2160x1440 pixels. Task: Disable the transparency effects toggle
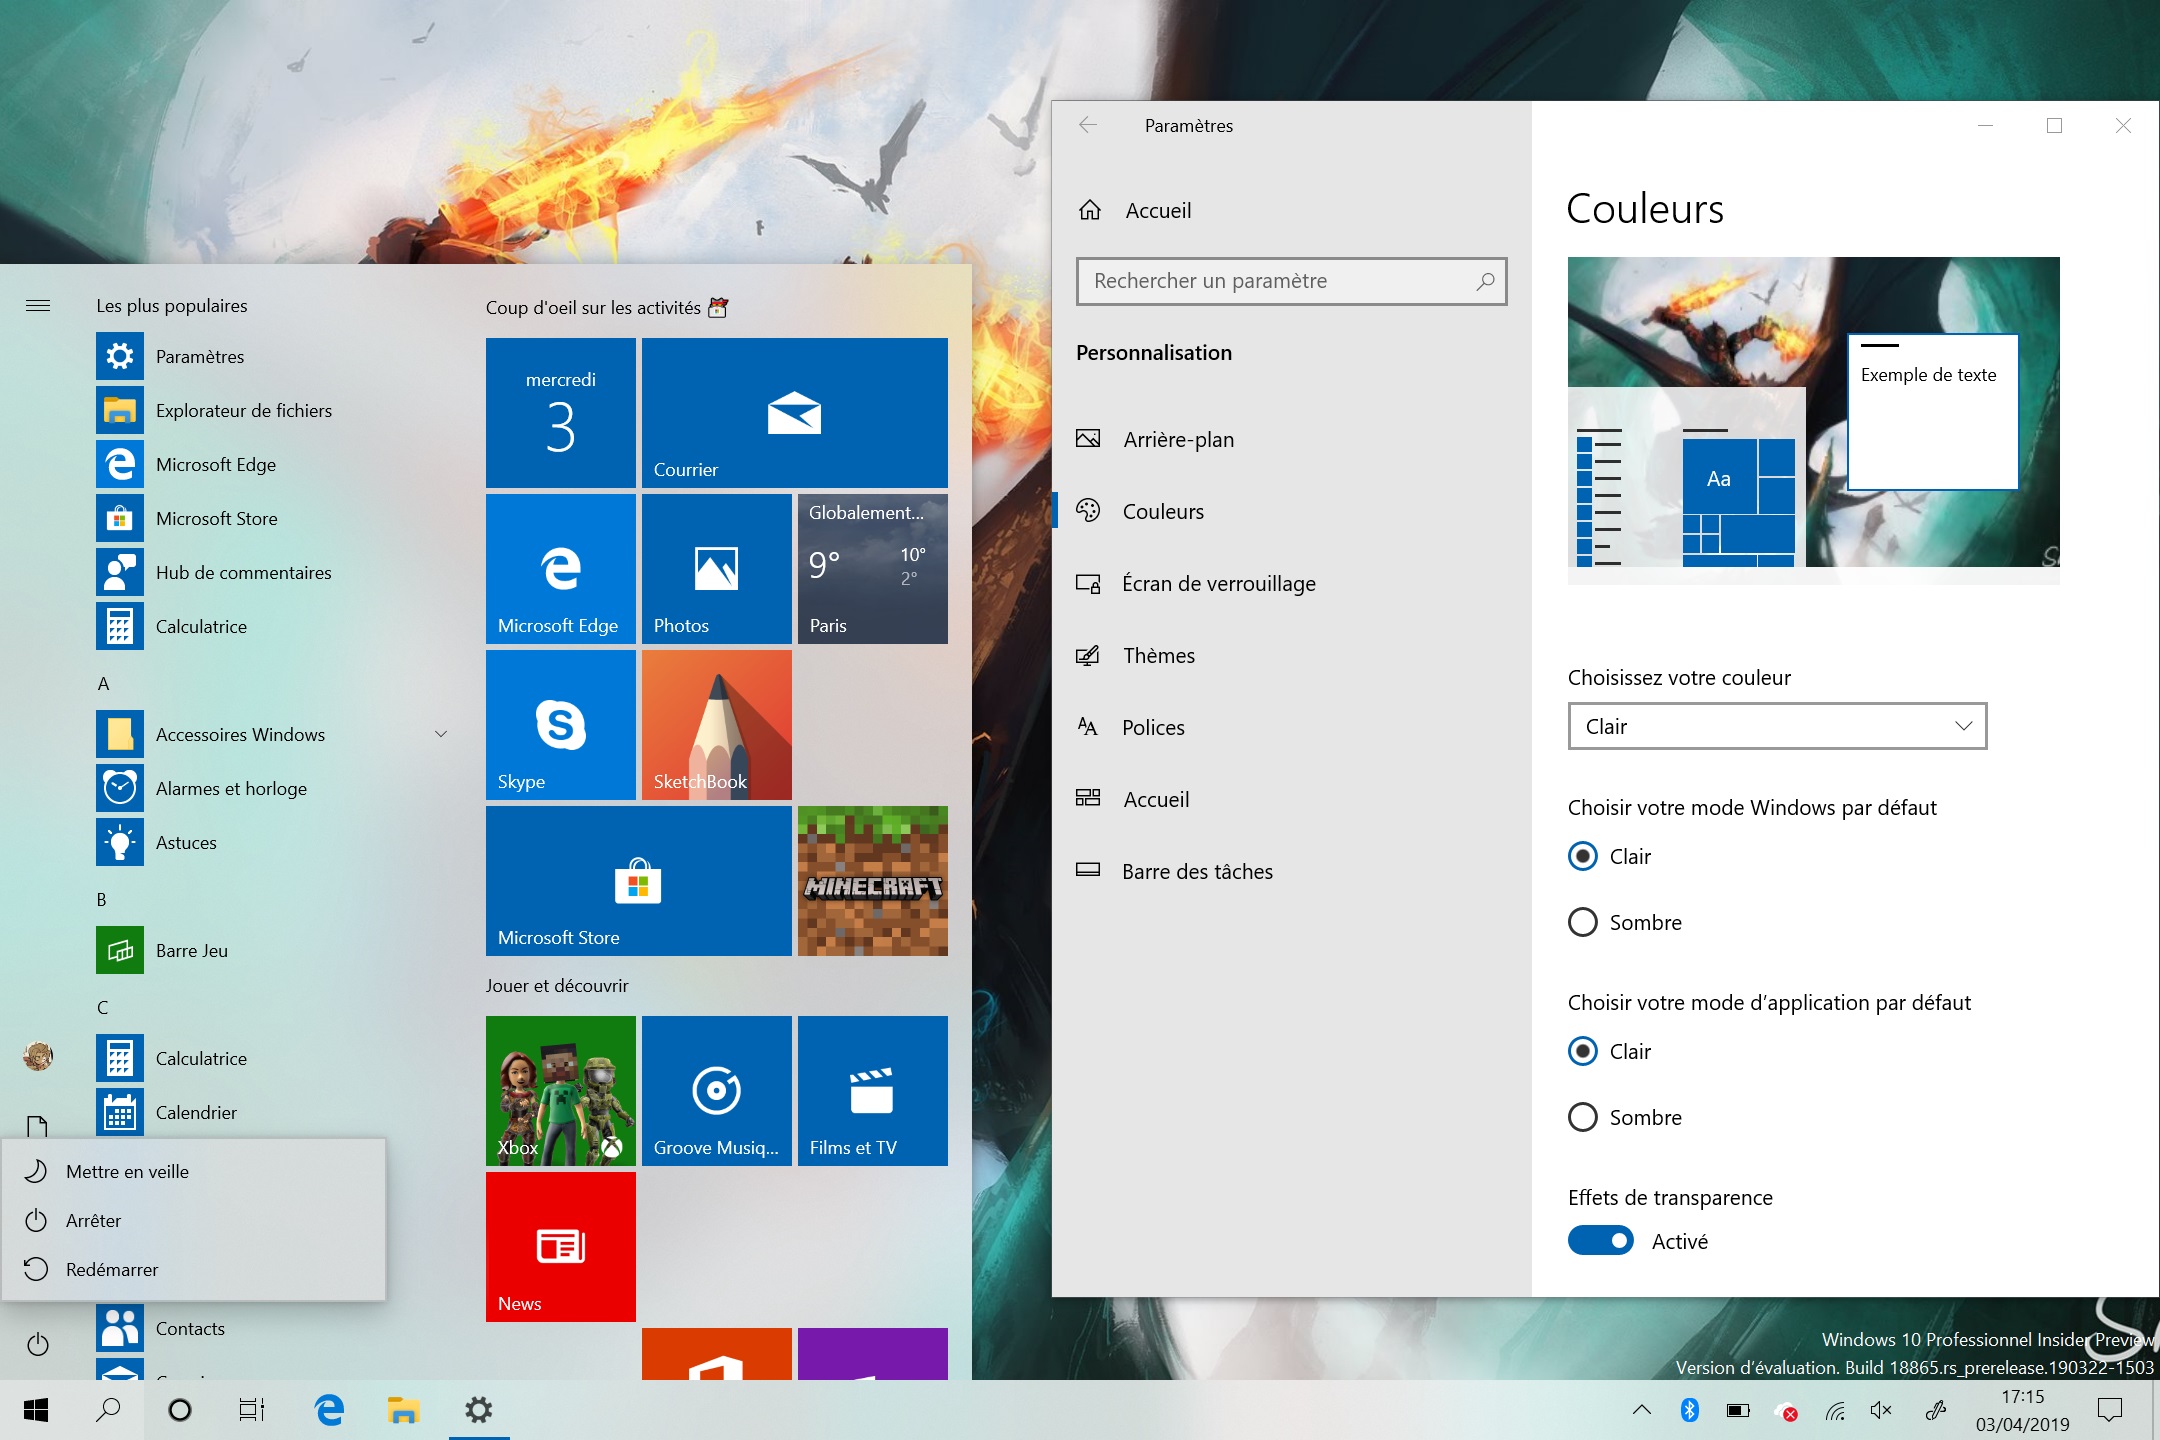pyautogui.click(x=1600, y=1241)
